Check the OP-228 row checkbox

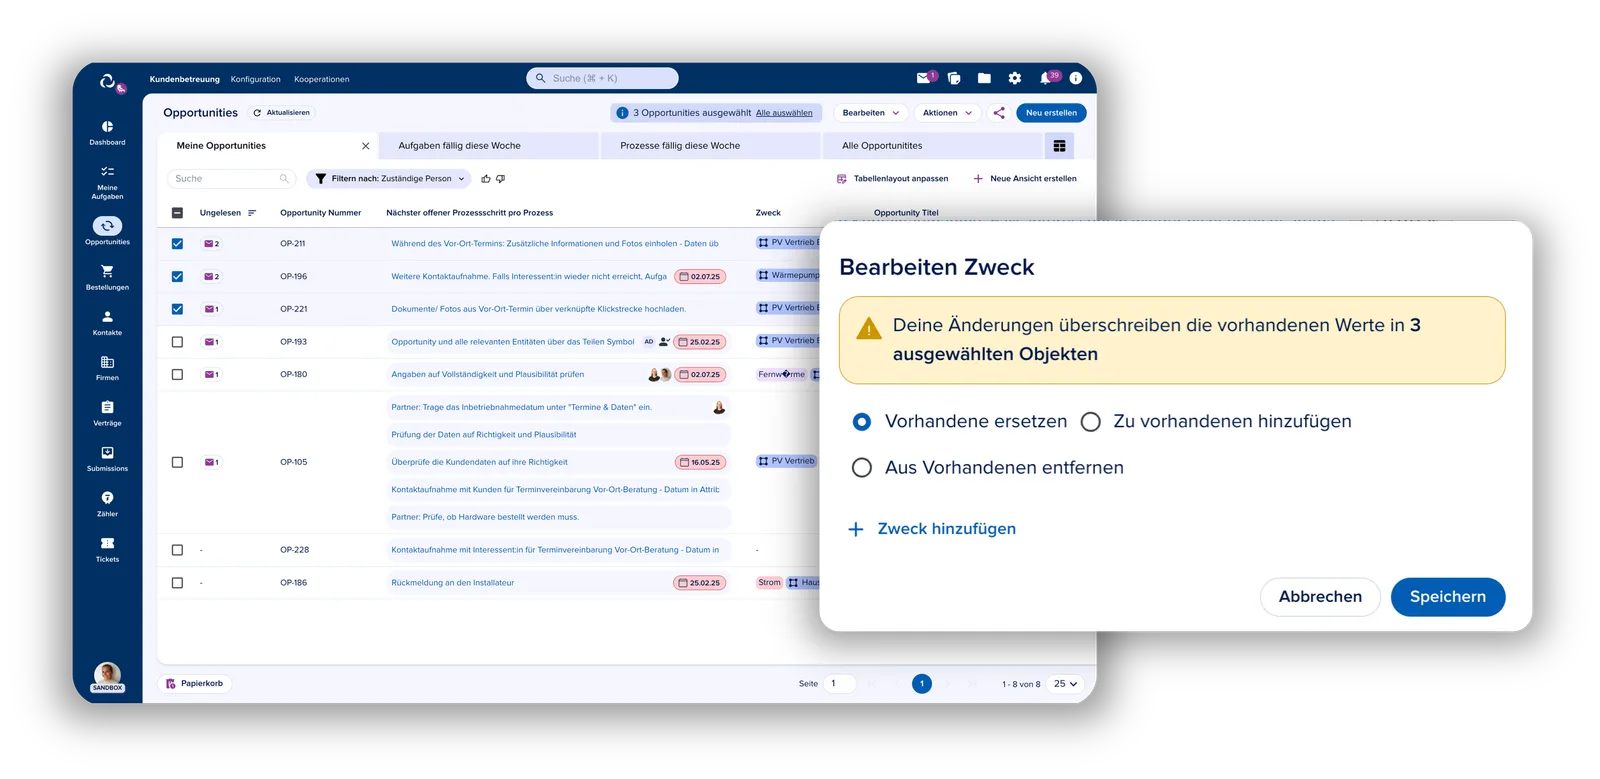tap(177, 550)
